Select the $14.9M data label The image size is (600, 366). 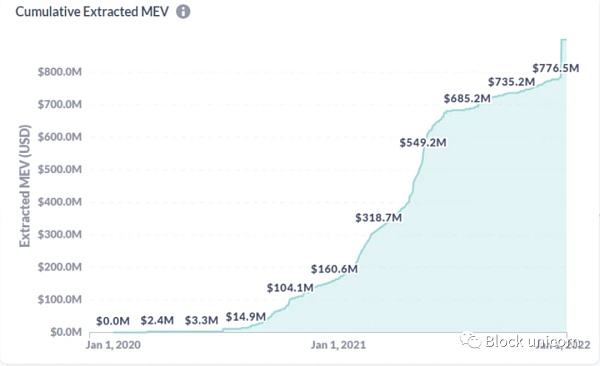[246, 317]
